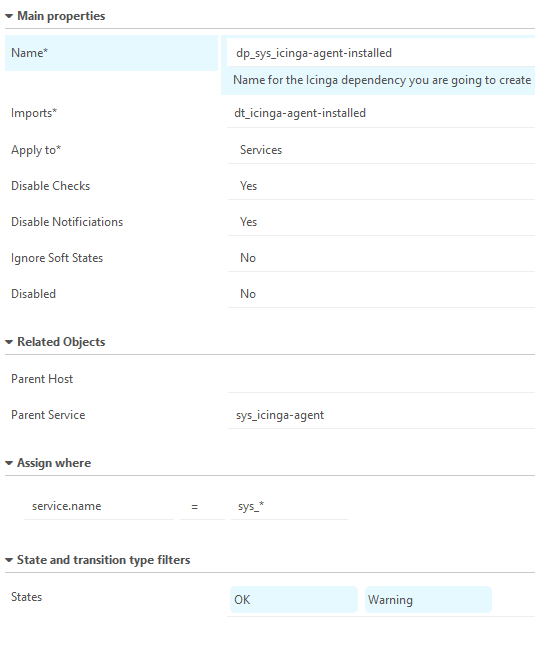Screen dimensions: 535x645
Task: Open the Disabled dropdown set to No
Action: tap(381, 294)
